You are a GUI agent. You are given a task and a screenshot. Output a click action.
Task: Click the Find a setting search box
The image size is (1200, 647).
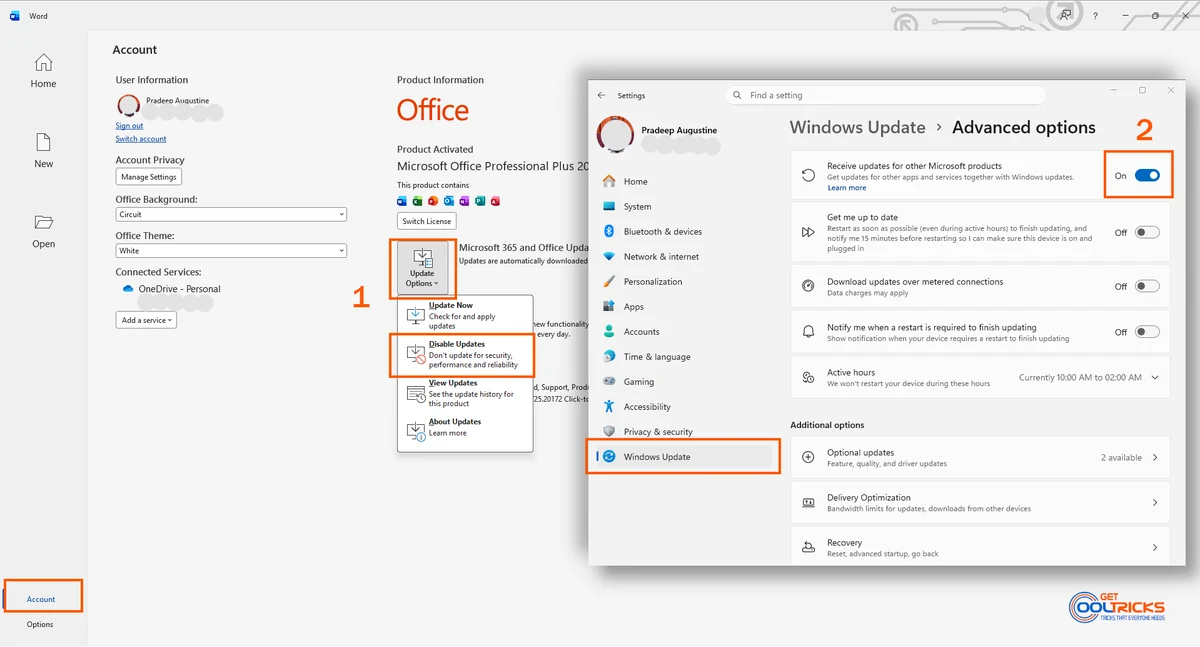(x=886, y=95)
